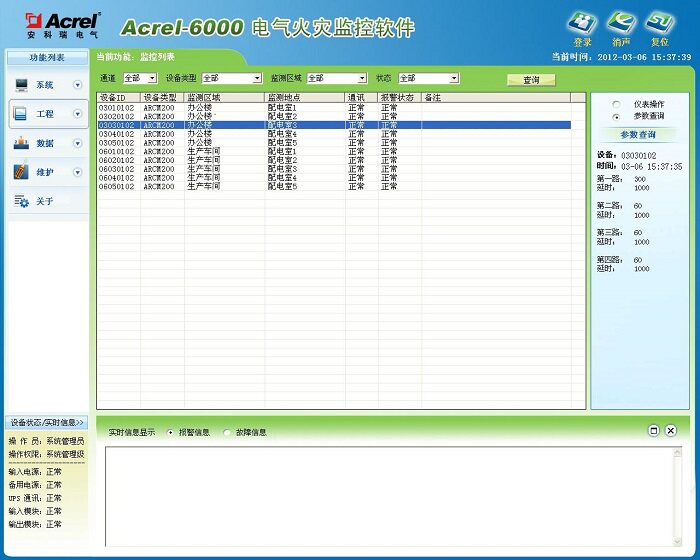700x560 pixels.
Task: Open the 状态 status dropdown
Action: 454,78
